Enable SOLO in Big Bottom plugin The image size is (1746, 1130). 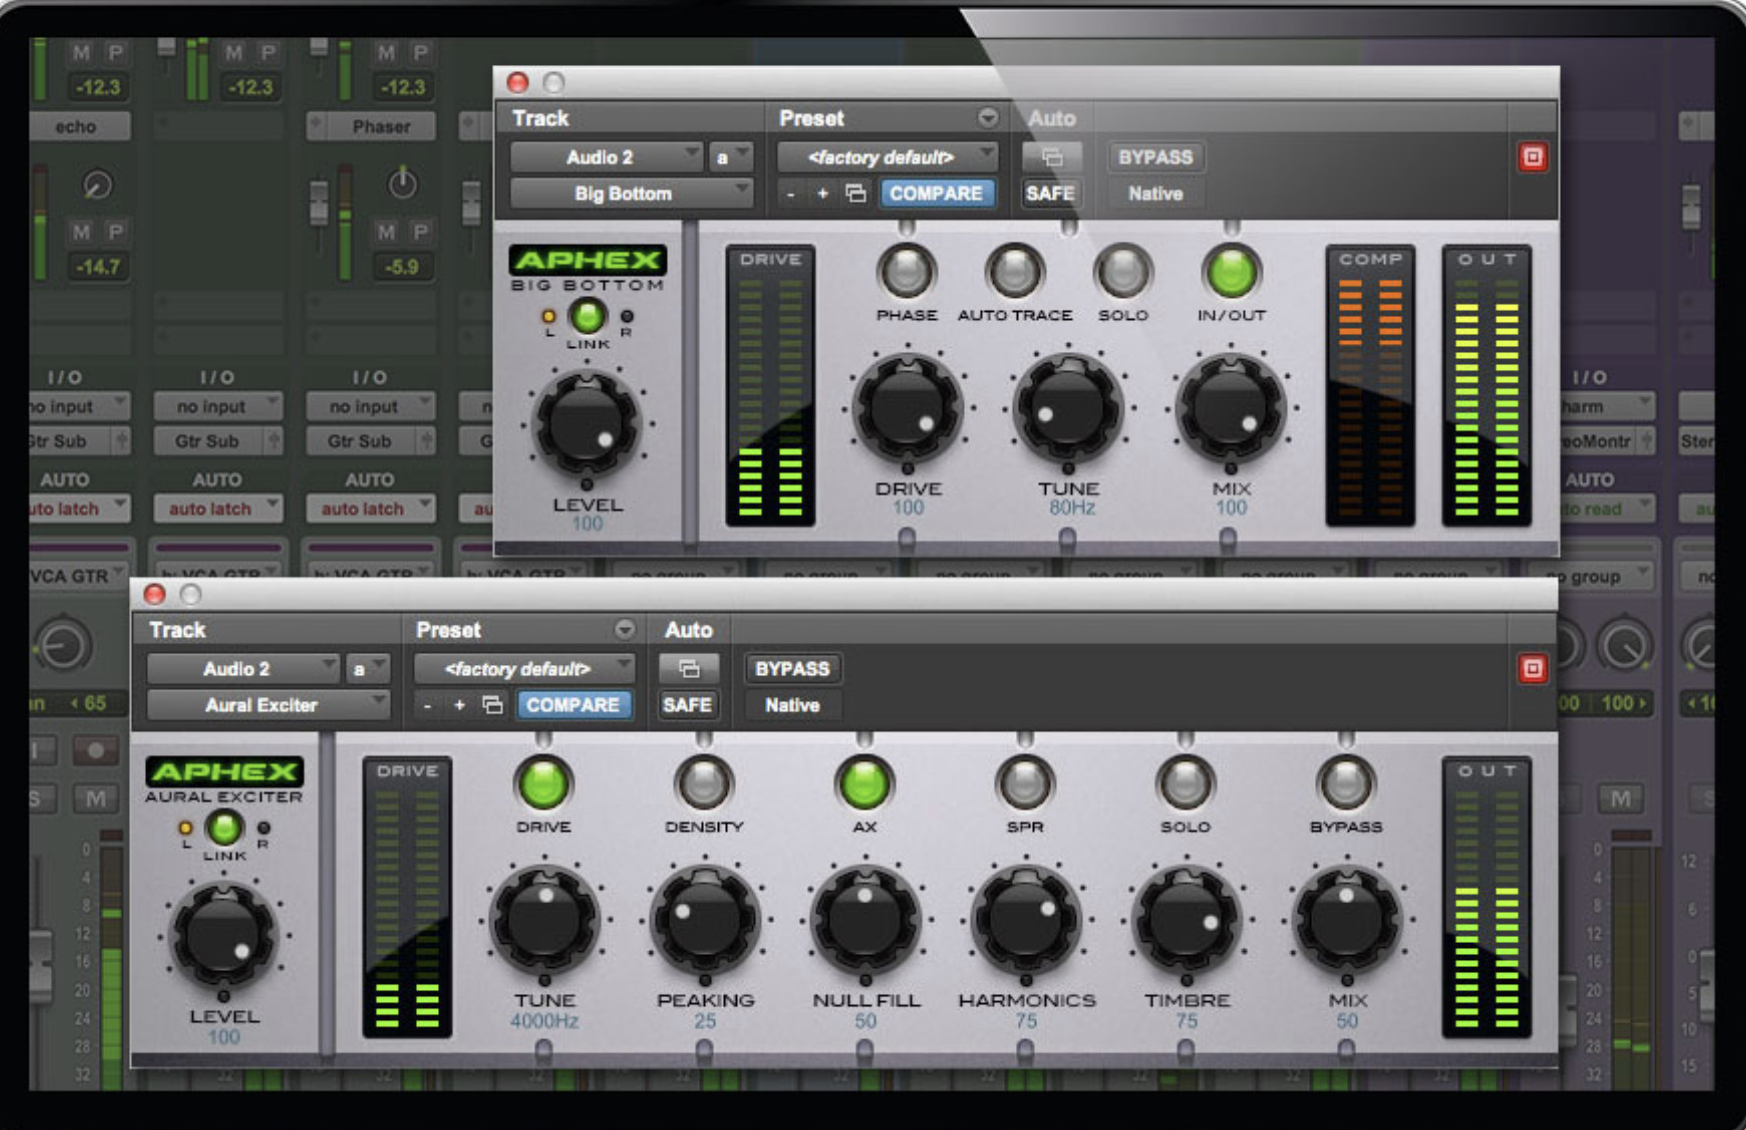click(1122, 272)
